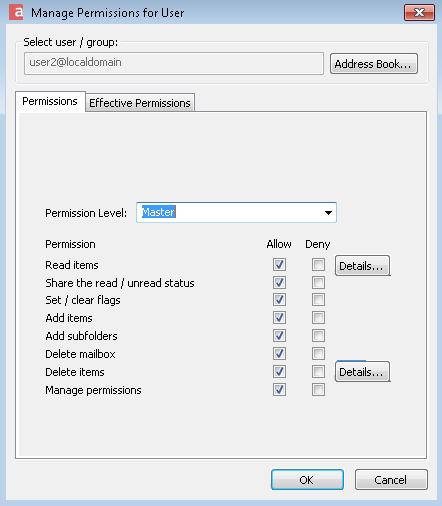442x506 pixels.
Task: Check Deny for Add subfolders
Action: click(318, 335)
